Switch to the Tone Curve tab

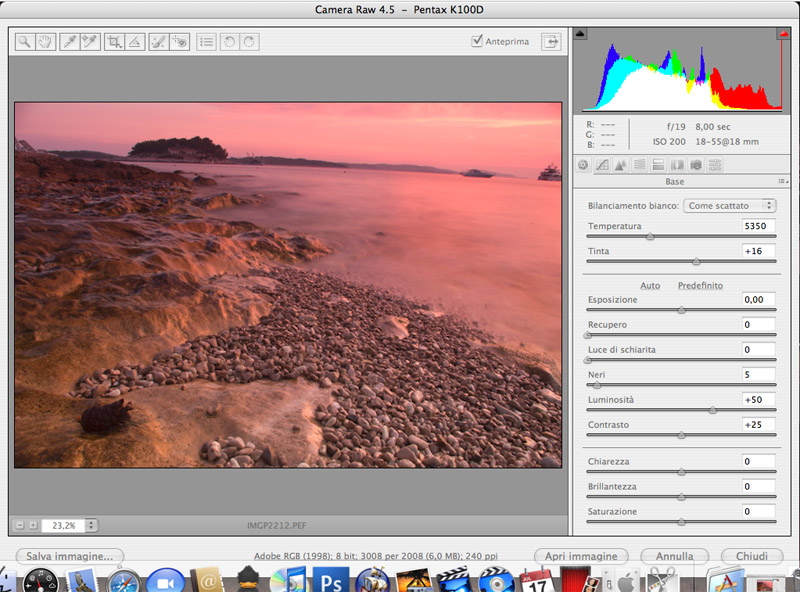click(602, 165)
